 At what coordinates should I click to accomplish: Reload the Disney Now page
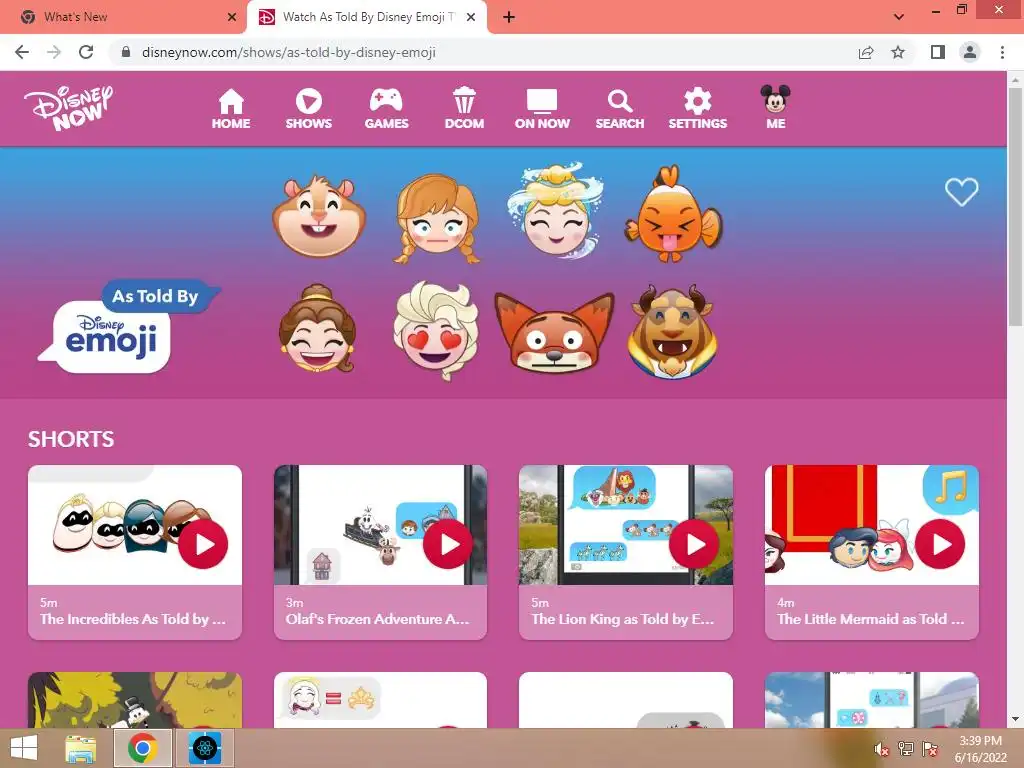coord(86,52)
